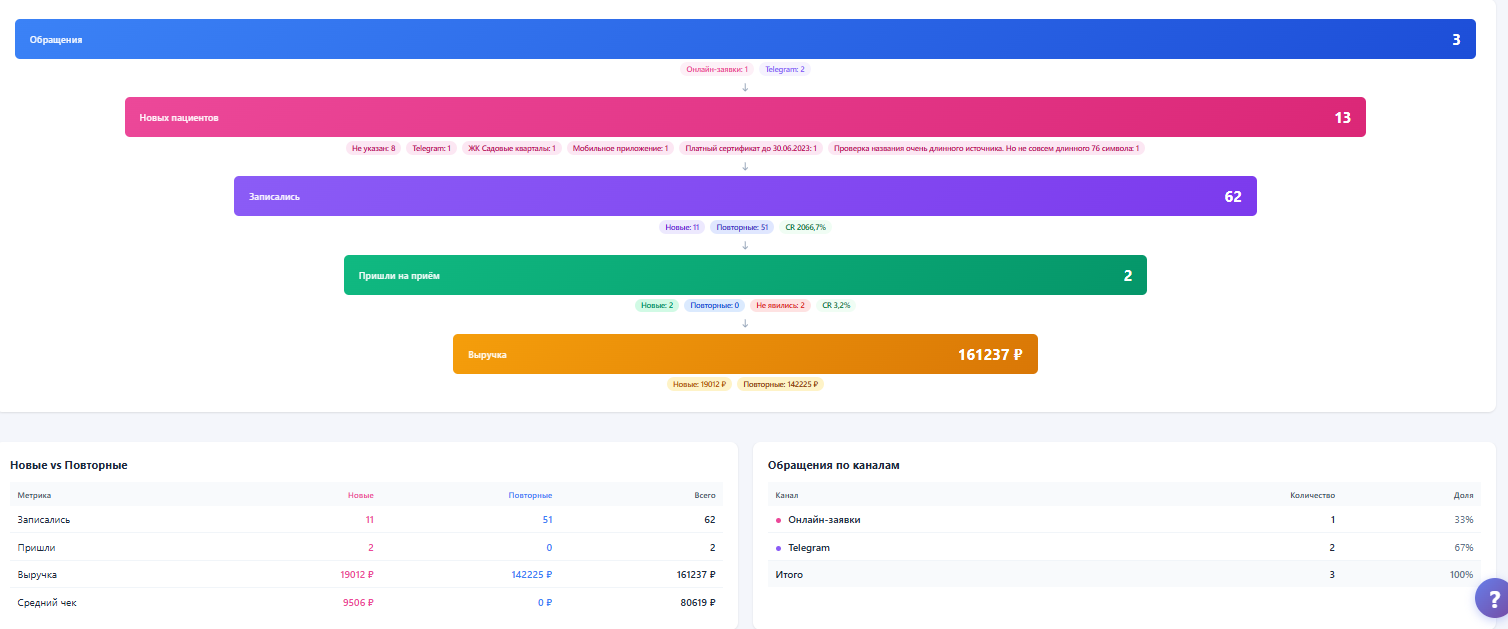
Task: Toggle the Telegram: 2 filter chip
Action: coord(784,68)
